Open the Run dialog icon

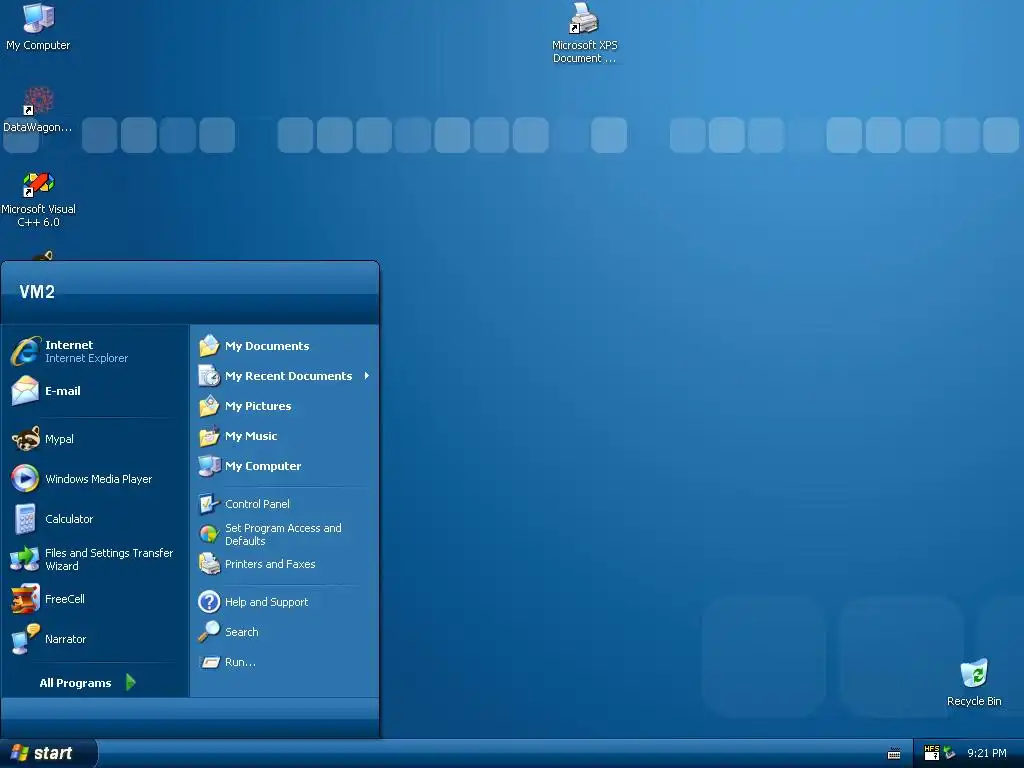click(x=210, y=662)
